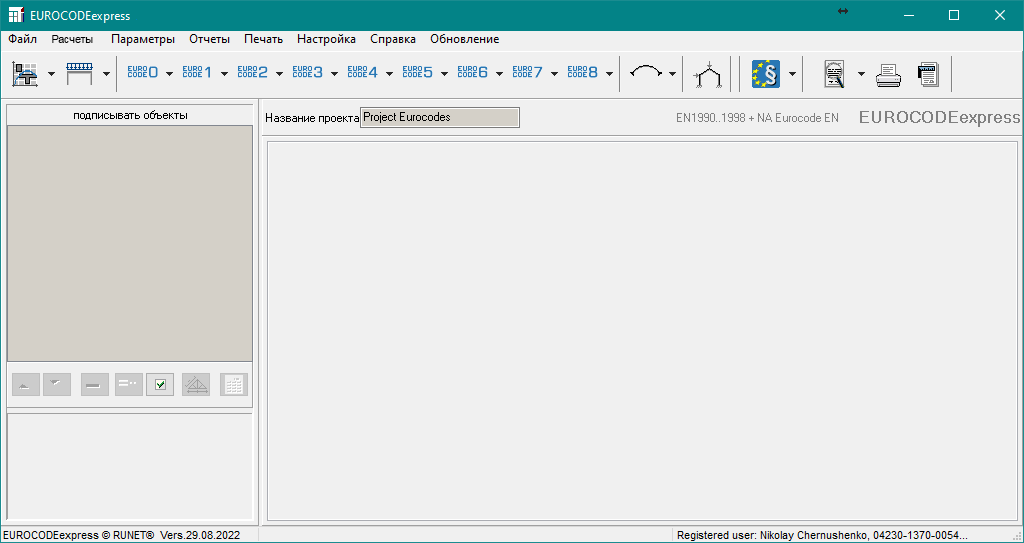Open the Расчеты menu

[72, 39]
